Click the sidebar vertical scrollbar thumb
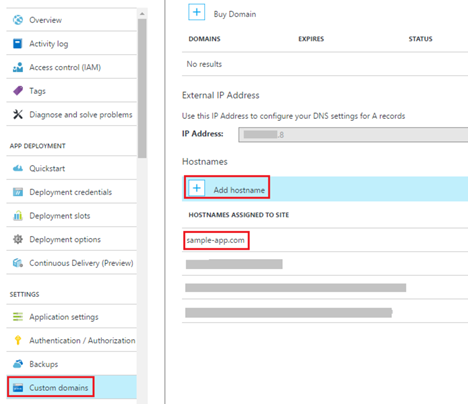Screen dimensions: 468x404 coord(142,88)
